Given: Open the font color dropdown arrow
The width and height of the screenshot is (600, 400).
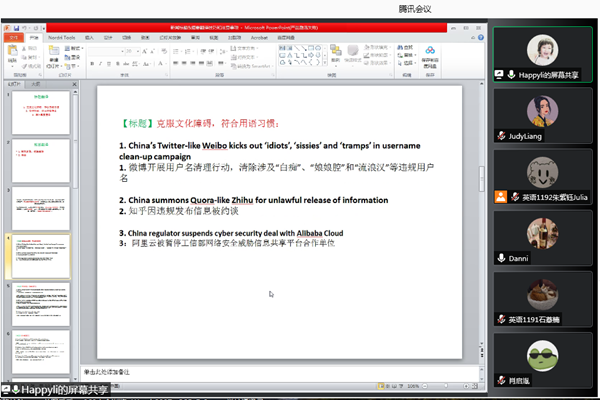Looking at the screenshot, I should click(166, 64).
